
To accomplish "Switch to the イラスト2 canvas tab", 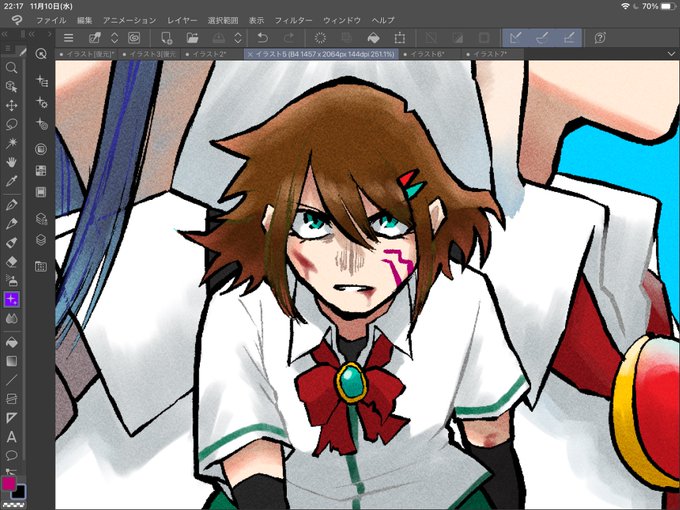I will [212, 54].
